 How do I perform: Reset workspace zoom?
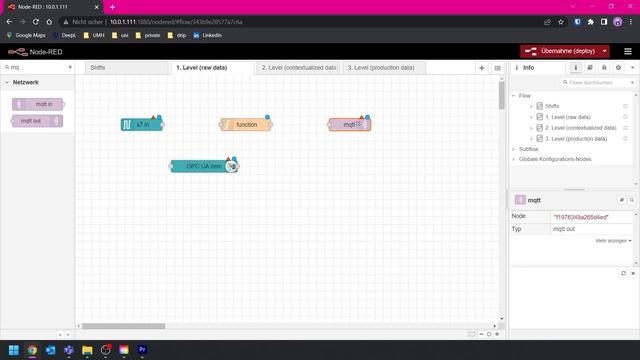click(489, 334)
